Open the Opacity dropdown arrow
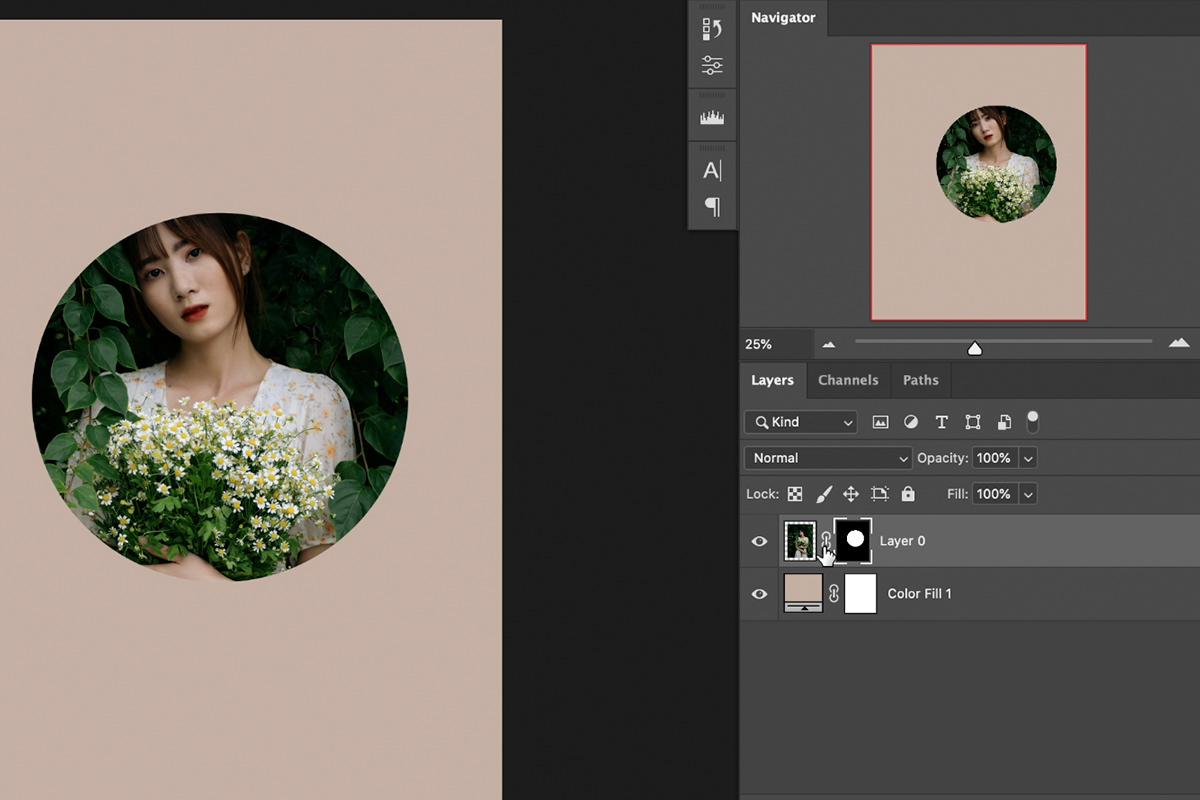 point(1029,457)
